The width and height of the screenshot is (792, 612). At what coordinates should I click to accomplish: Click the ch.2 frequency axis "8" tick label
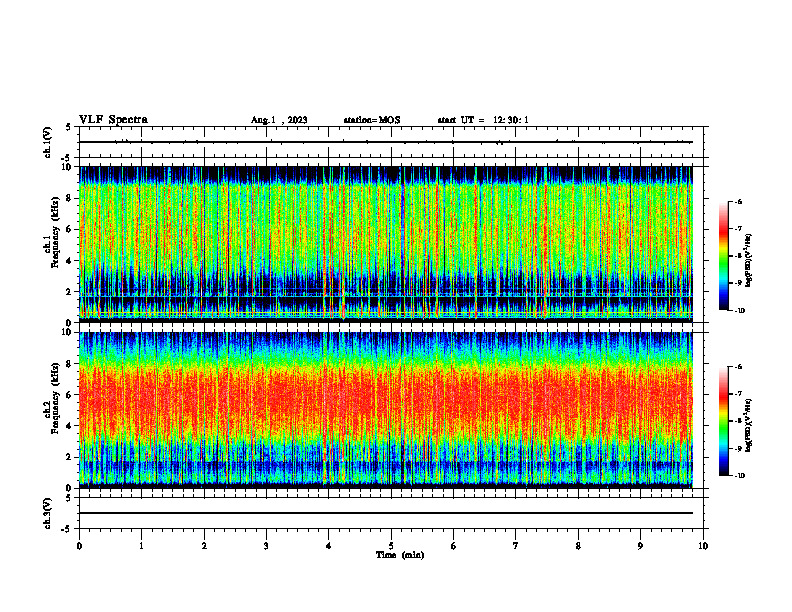69,364
